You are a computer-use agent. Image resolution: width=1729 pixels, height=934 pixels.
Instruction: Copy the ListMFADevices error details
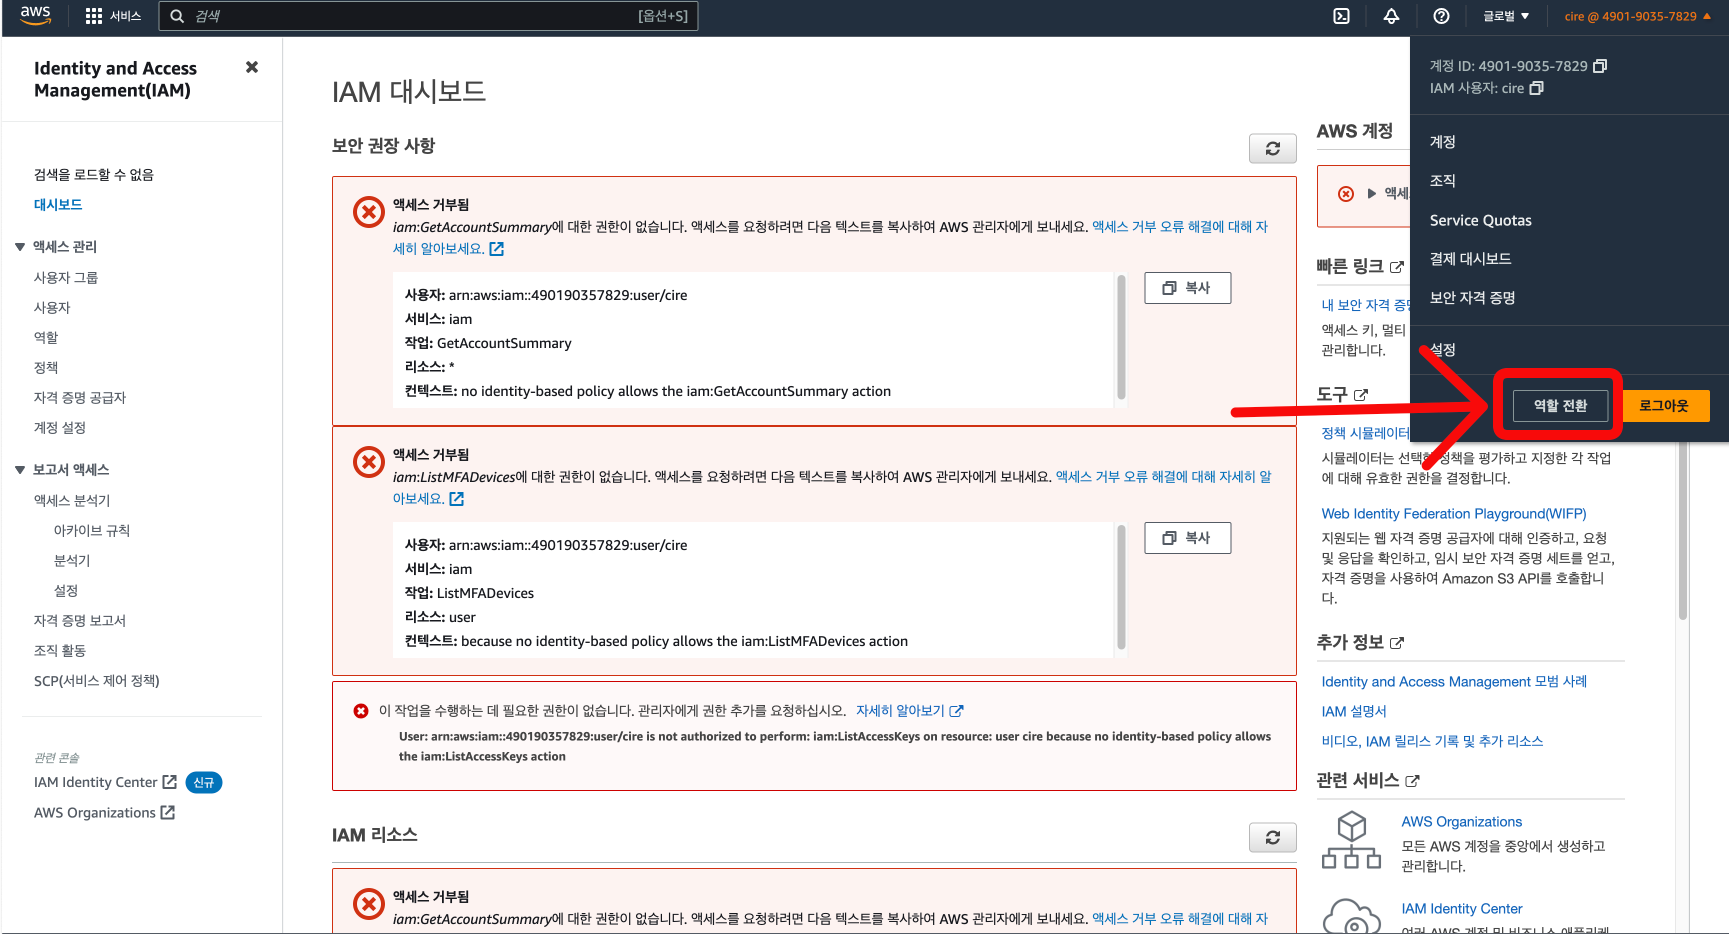[1187, 537]
